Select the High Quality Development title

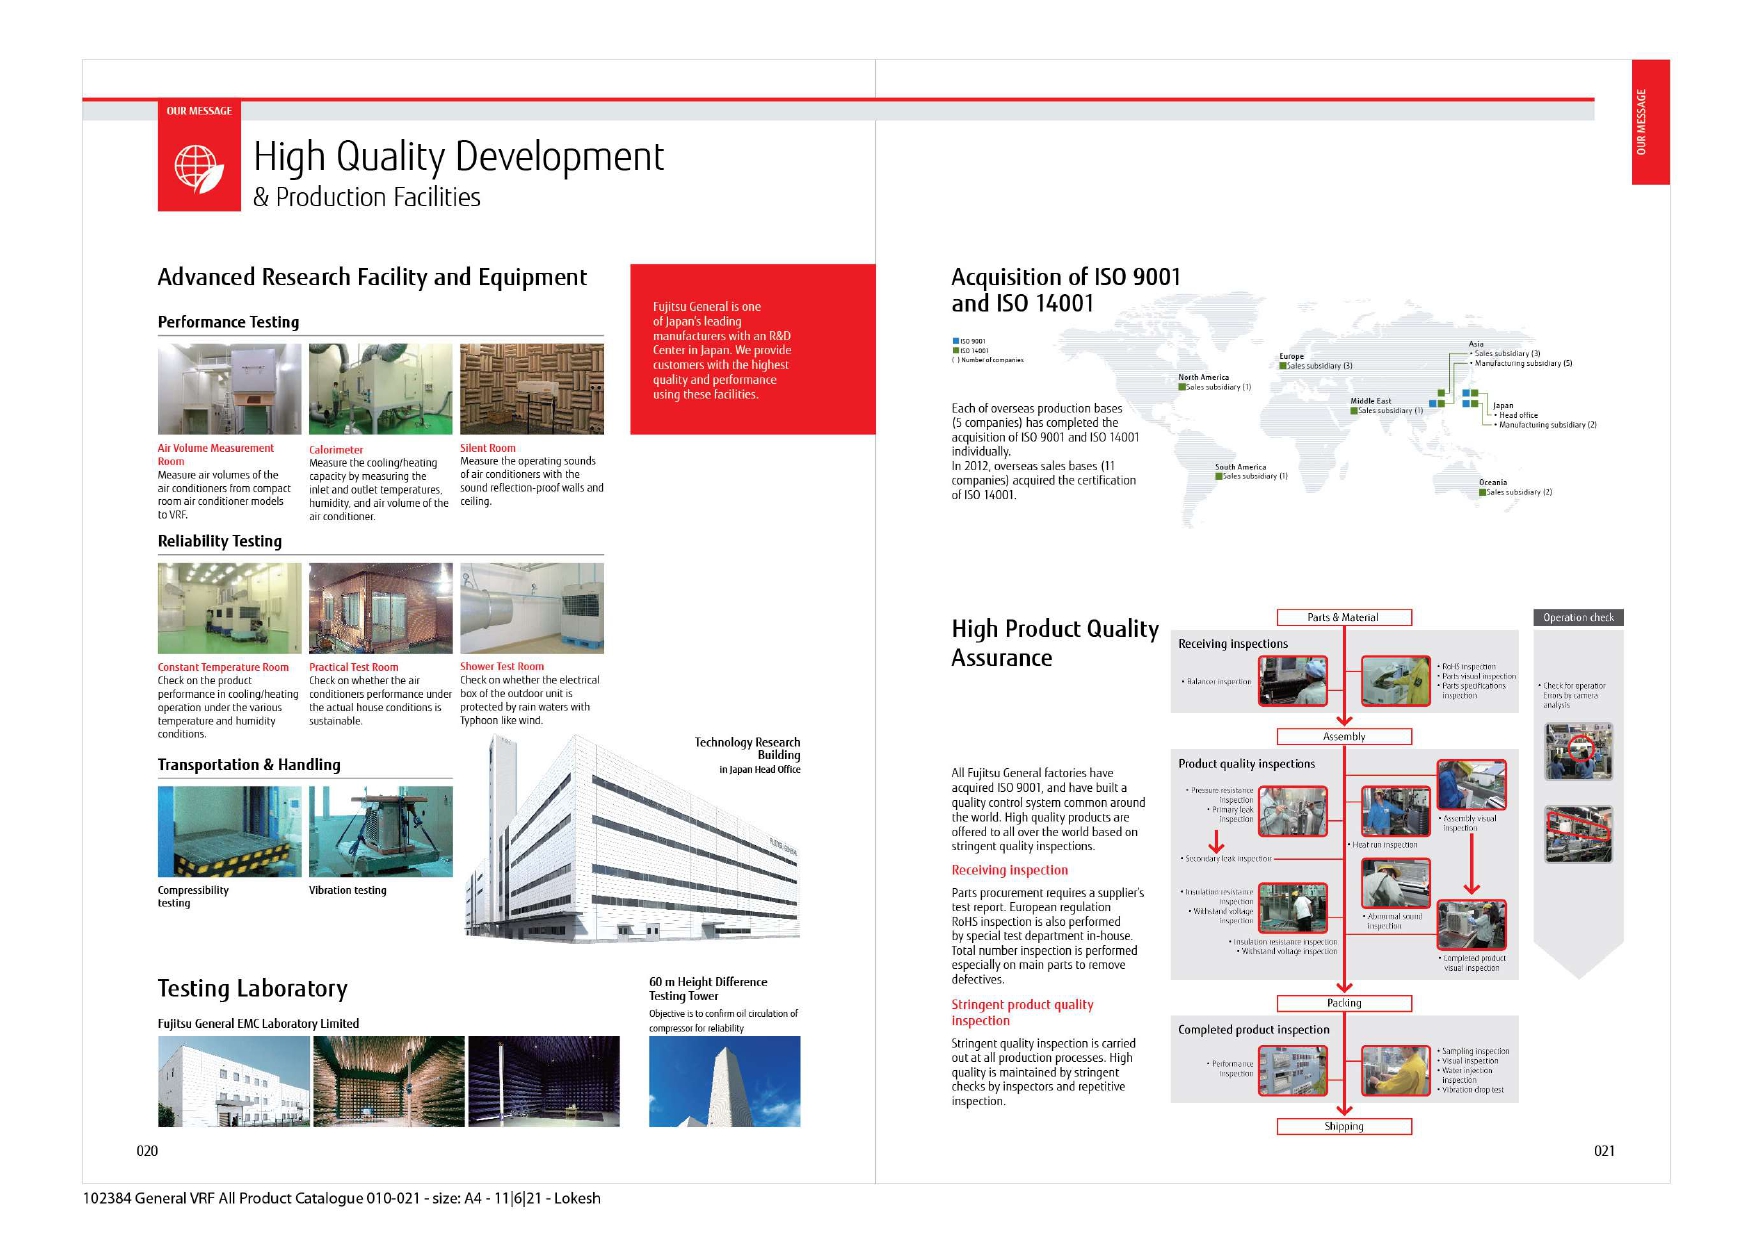(458, 157)
